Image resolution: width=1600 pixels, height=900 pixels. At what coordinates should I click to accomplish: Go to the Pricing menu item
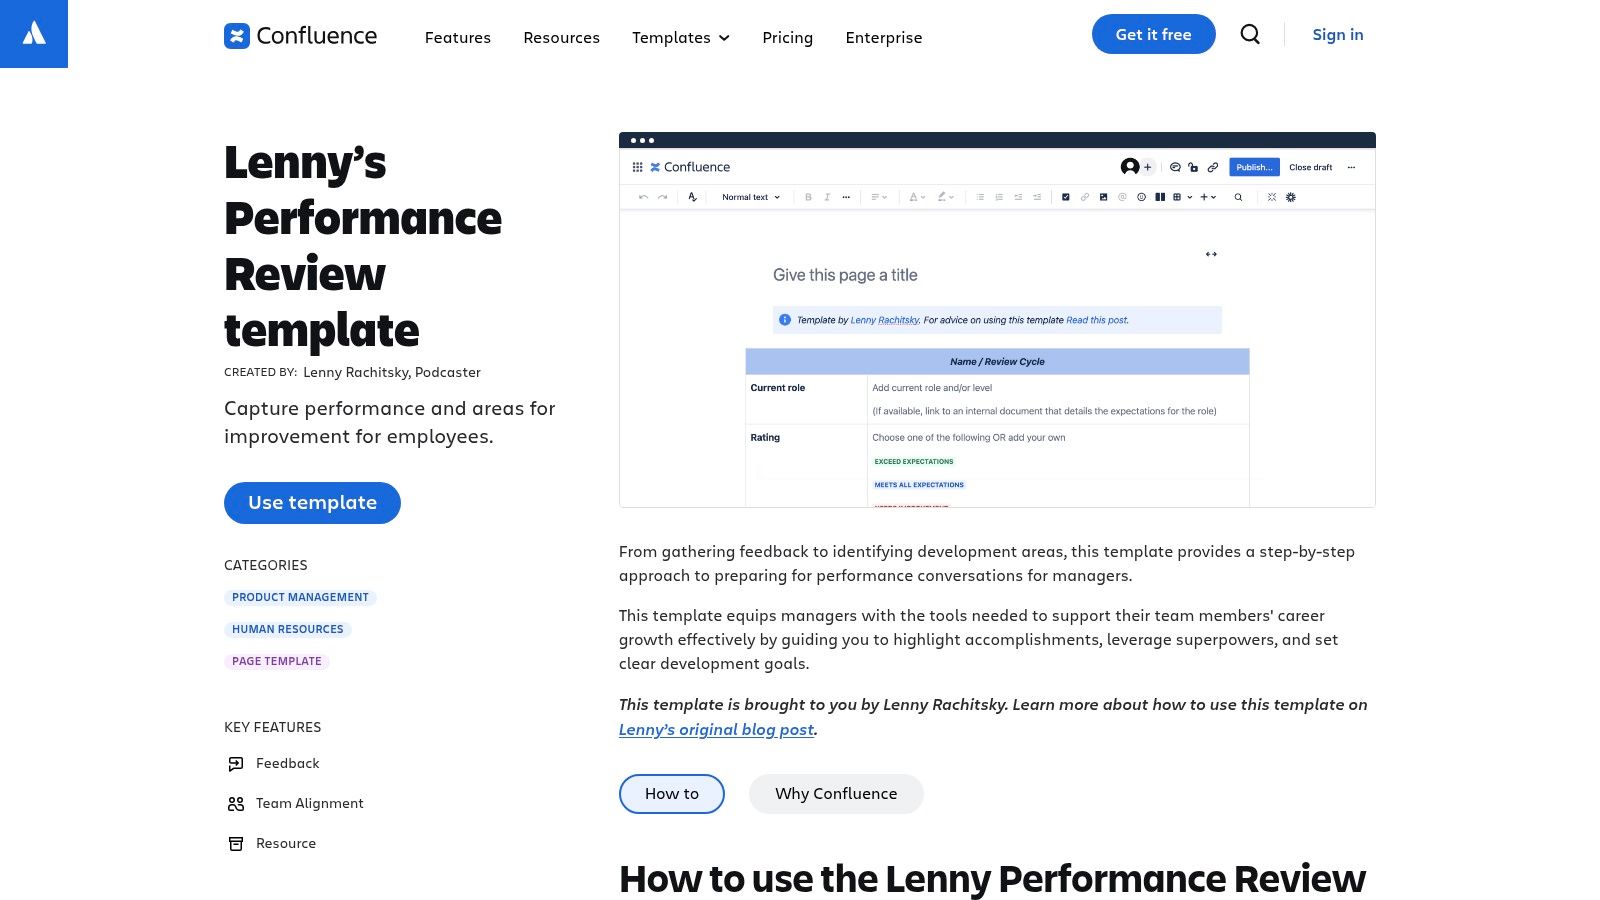787,37
